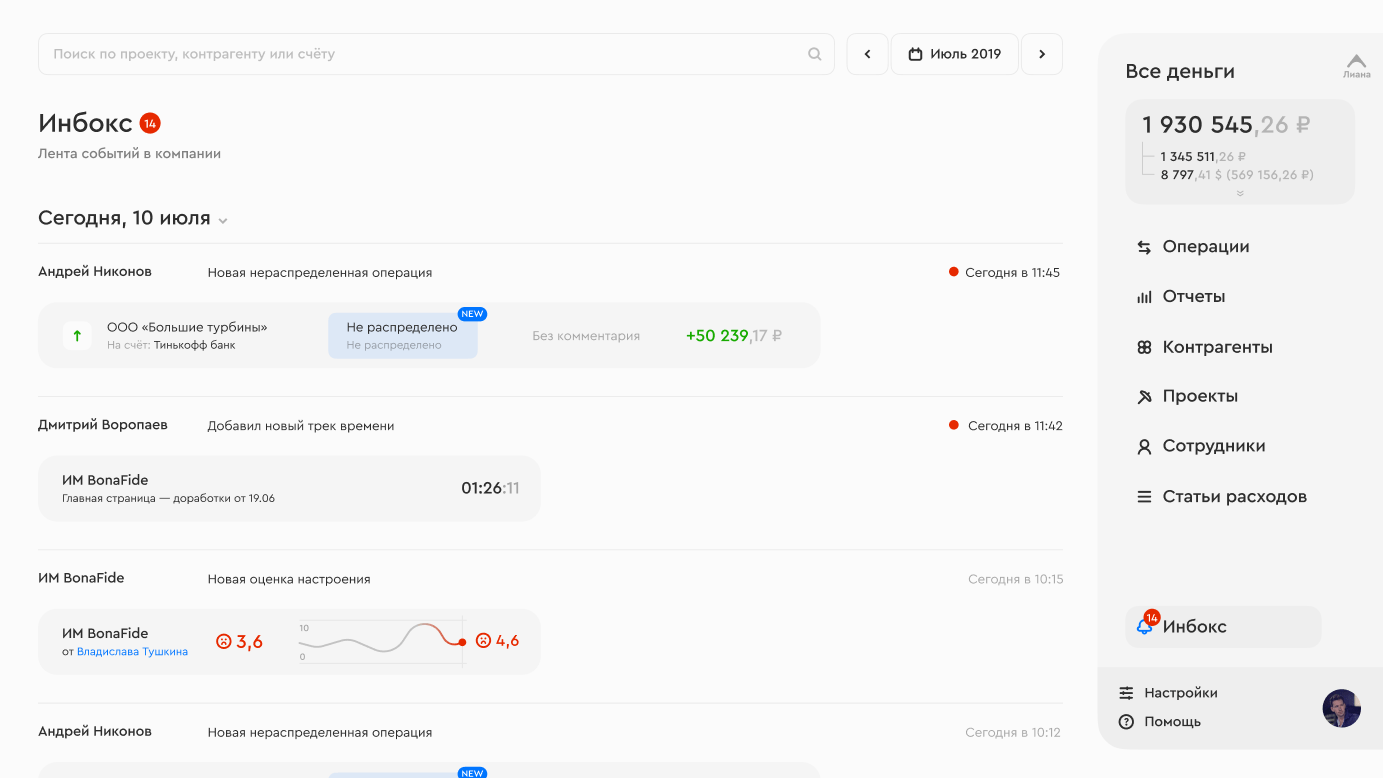Click the search magnifier icon

click(x=814, y=54)
